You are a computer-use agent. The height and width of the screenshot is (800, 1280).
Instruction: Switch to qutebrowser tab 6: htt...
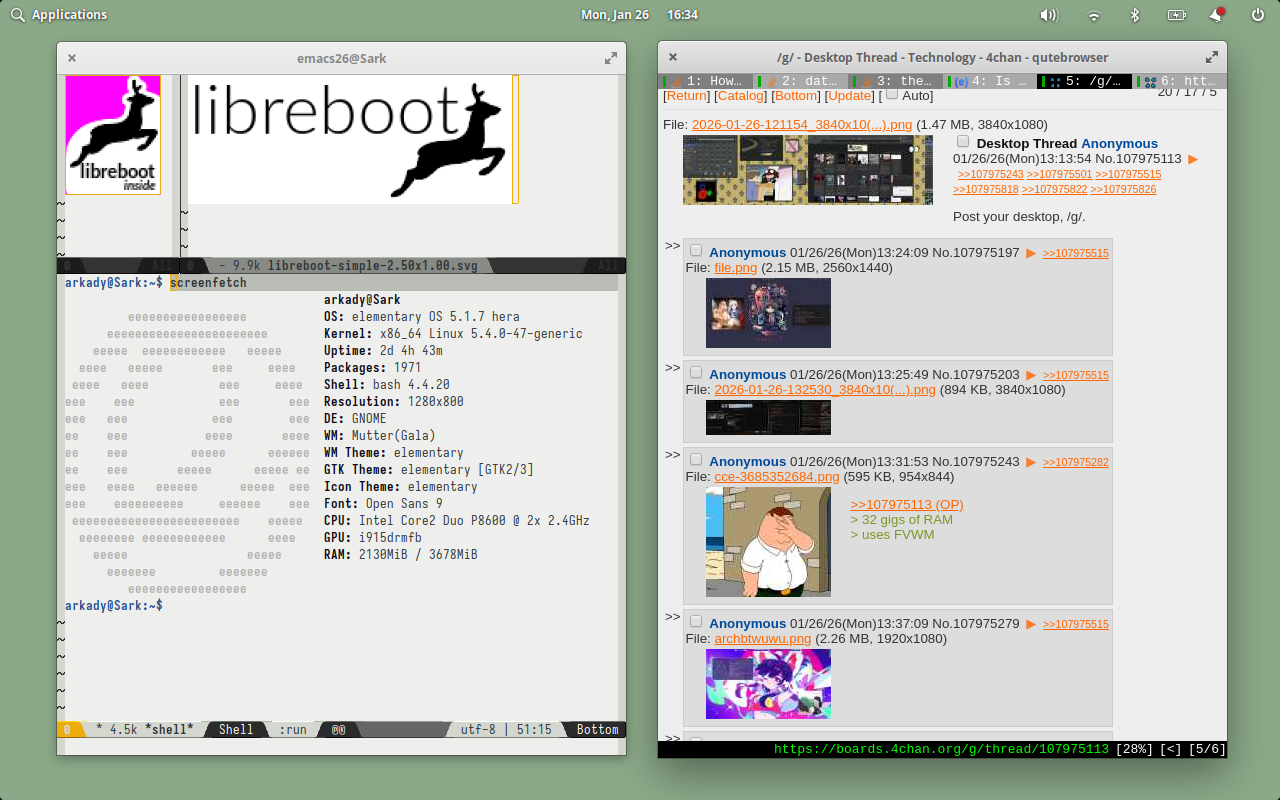coord(1180,81)
